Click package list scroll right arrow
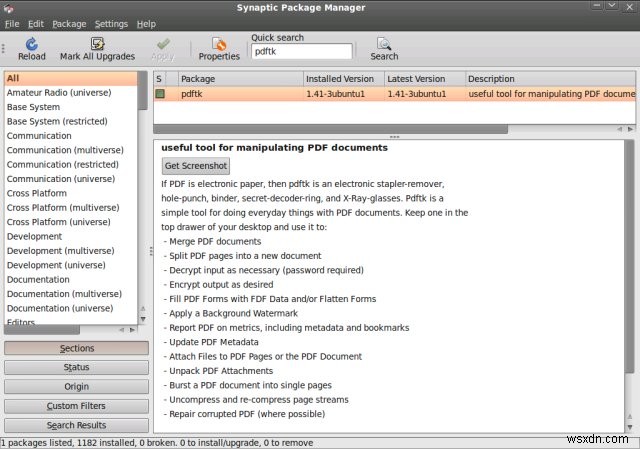The image size is (640, 449). (x=631, y=129)
